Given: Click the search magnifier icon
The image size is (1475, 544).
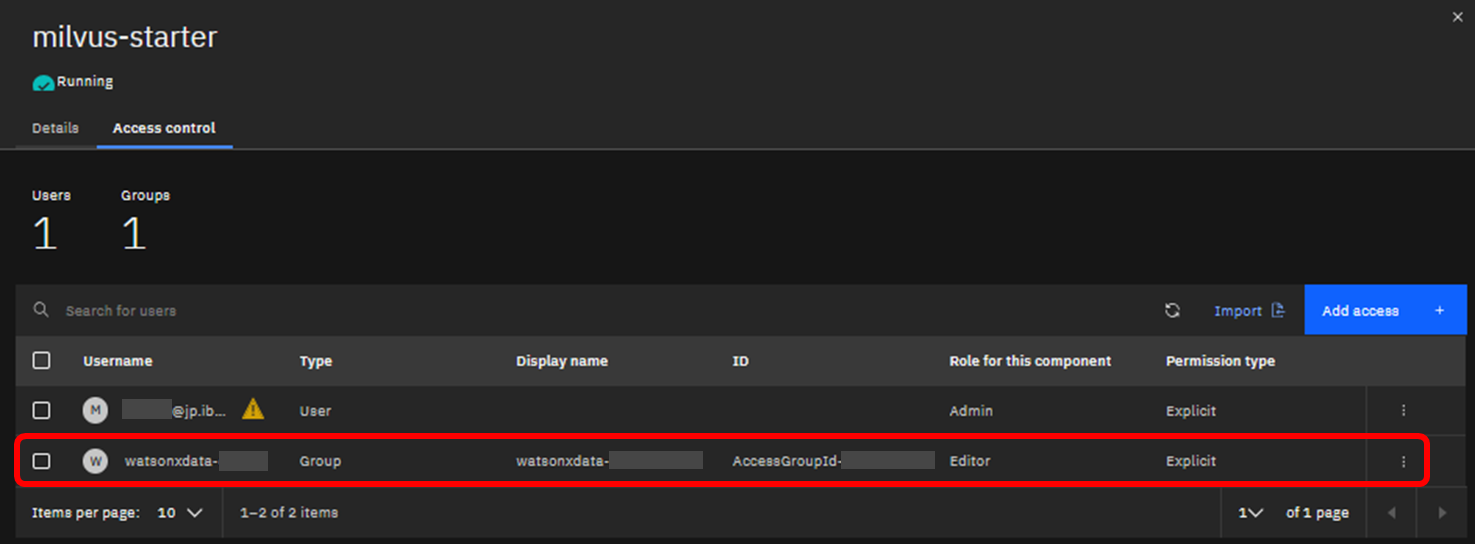Looking at the screenshot, I should pos(41,310).
